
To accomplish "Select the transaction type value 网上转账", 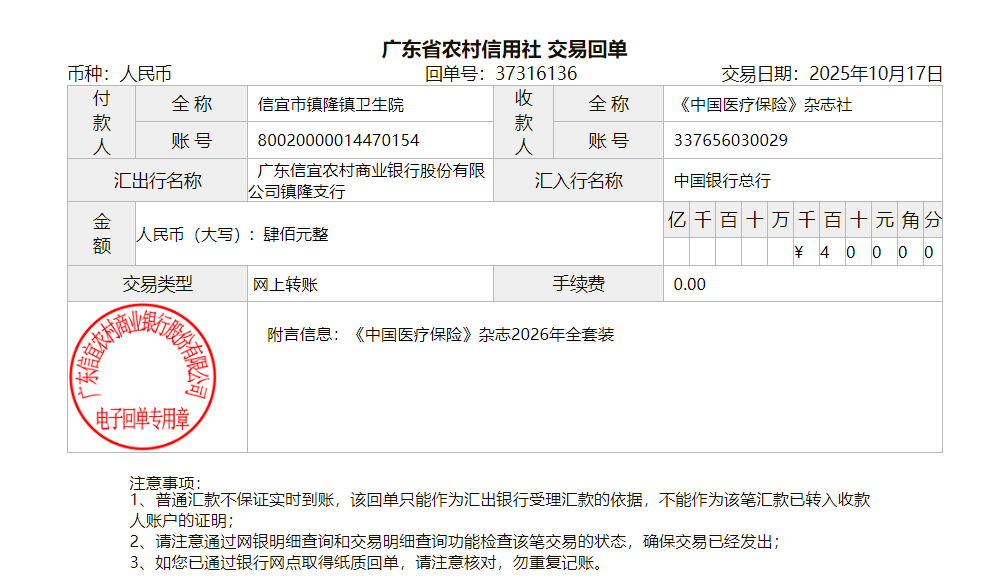I will [286, 284].
